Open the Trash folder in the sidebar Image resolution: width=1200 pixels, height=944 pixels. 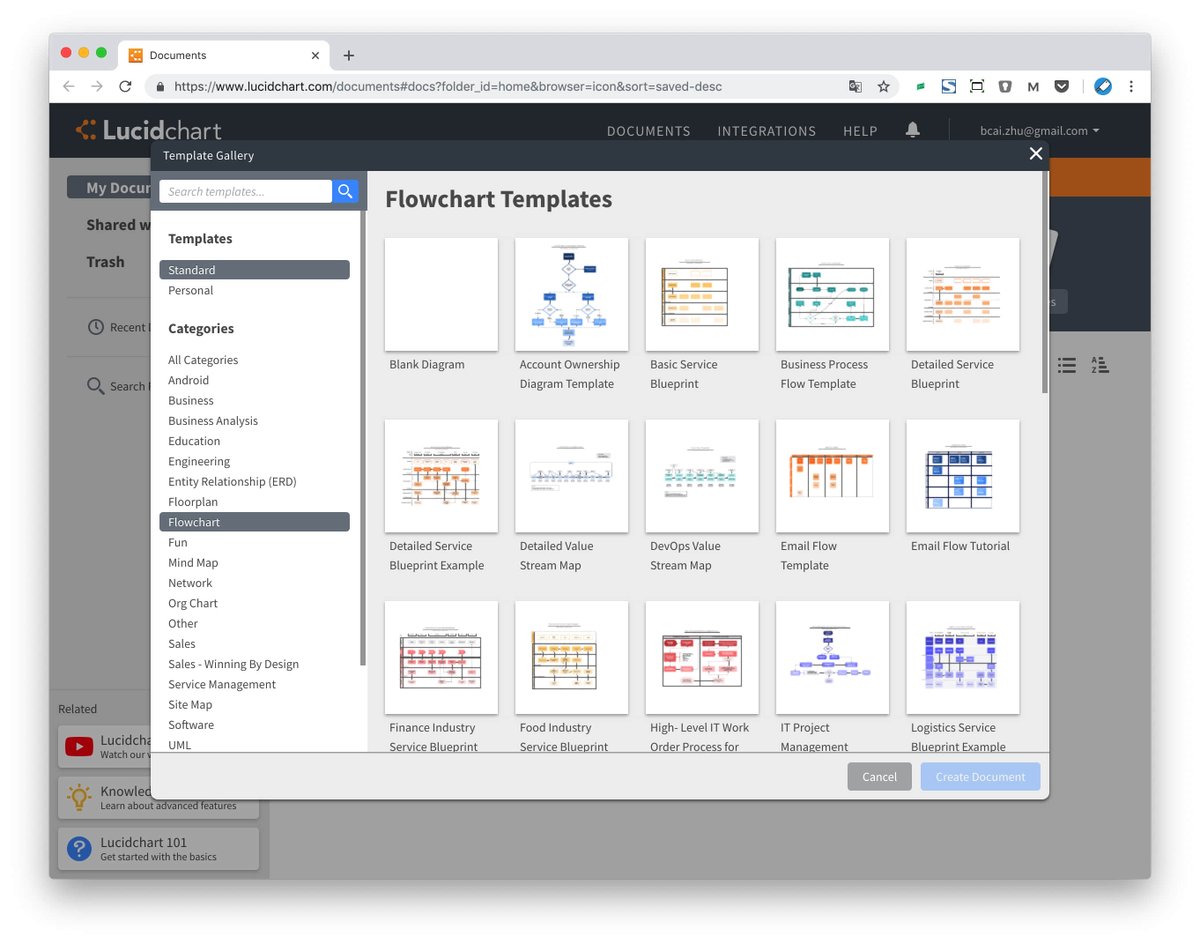105,262
